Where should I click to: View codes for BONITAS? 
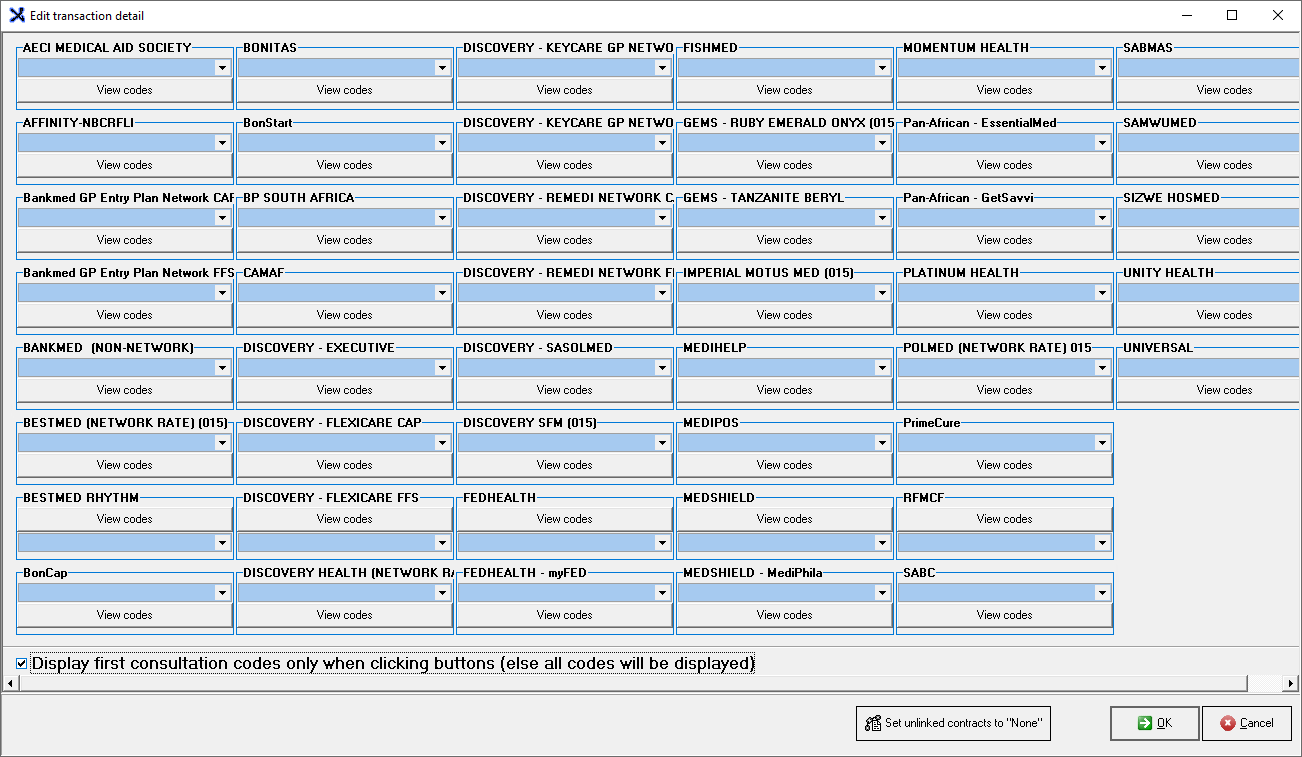[345, 90]
